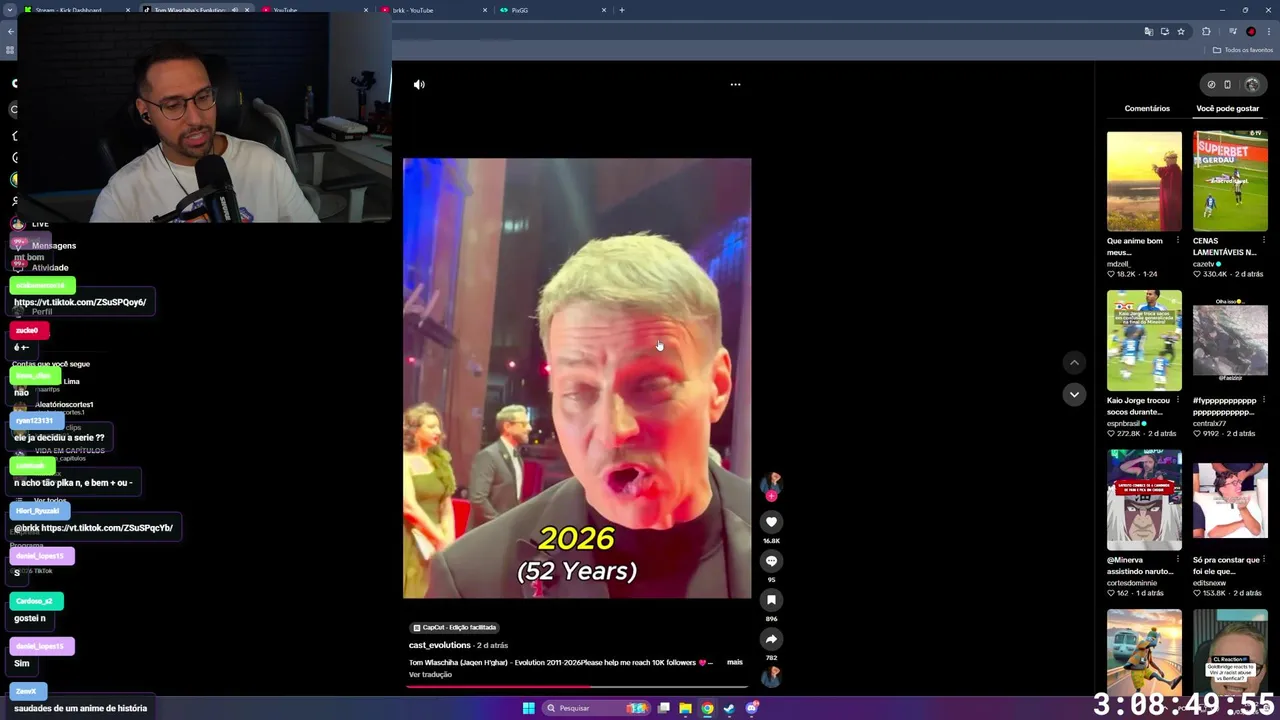1280x720 pixels.
Task: Click the phone app icon in top pill
Action: point(1228,85)
